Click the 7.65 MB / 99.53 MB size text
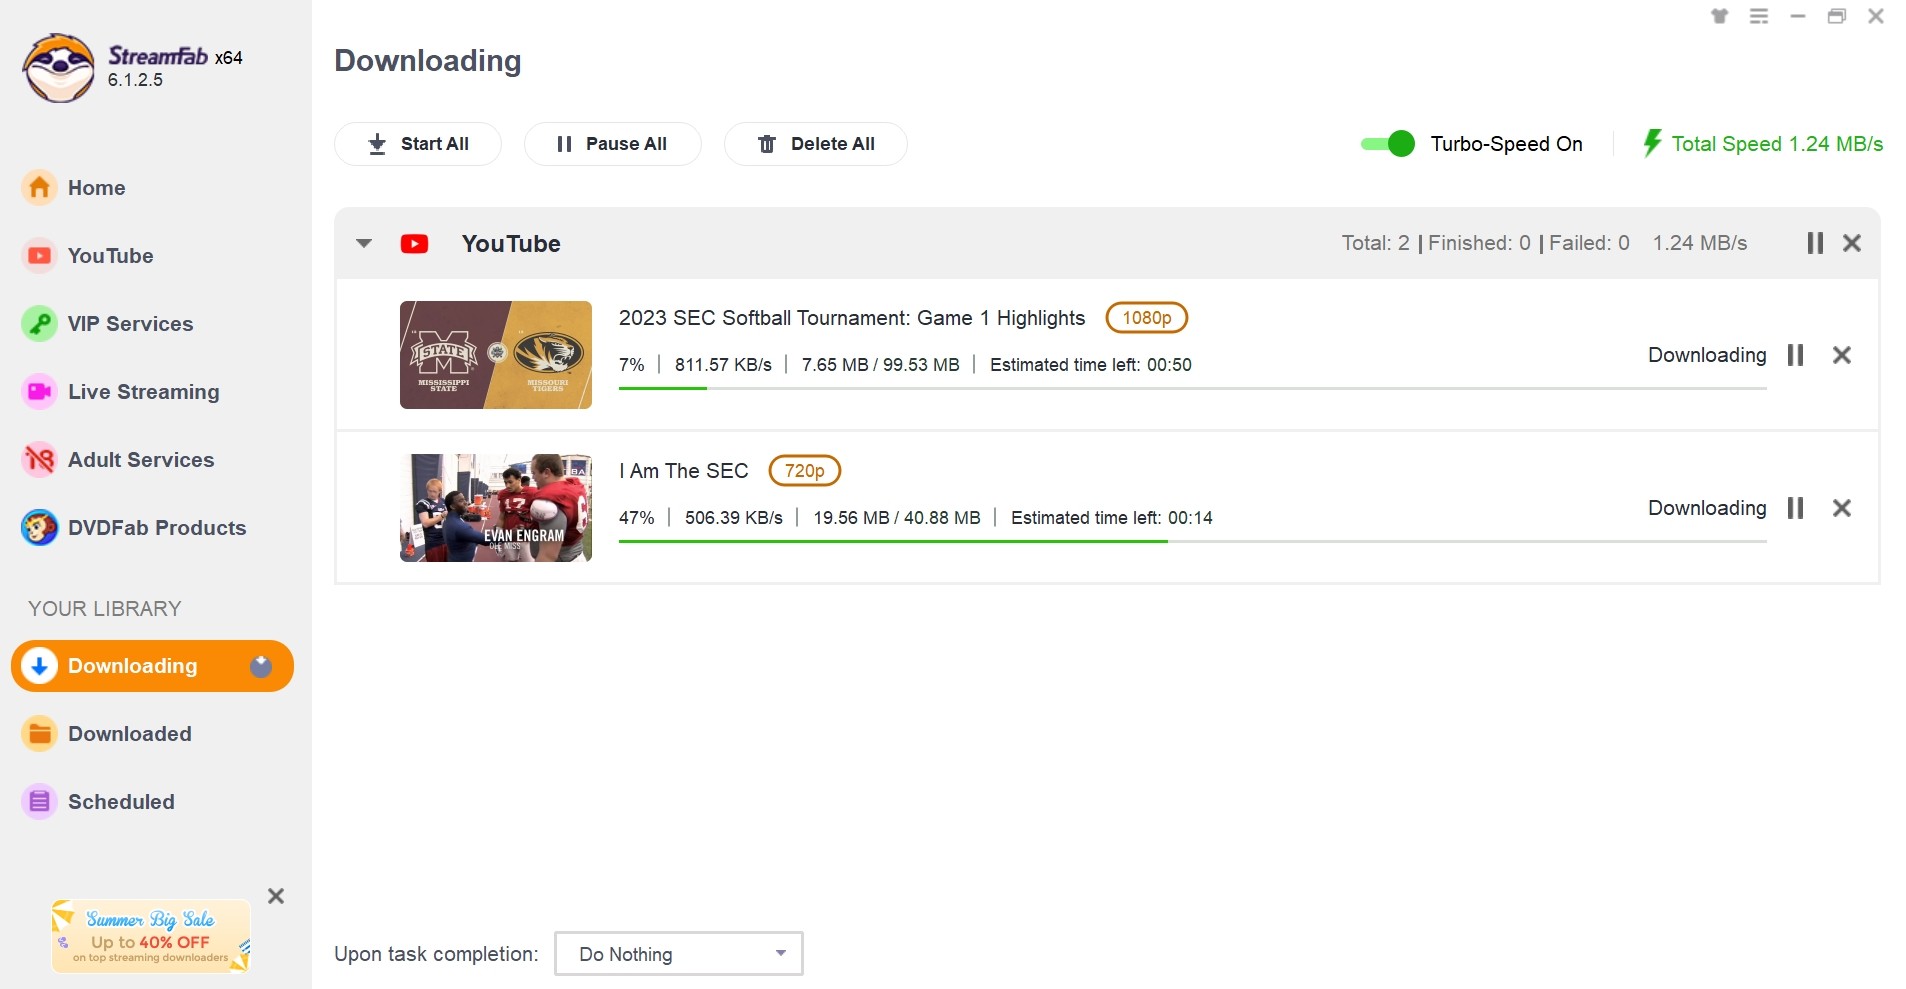 coord(881,365)
